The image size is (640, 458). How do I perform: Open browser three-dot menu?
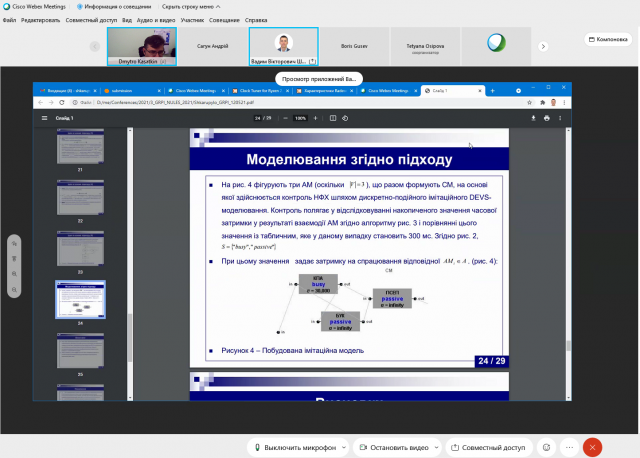pos(564,102)
